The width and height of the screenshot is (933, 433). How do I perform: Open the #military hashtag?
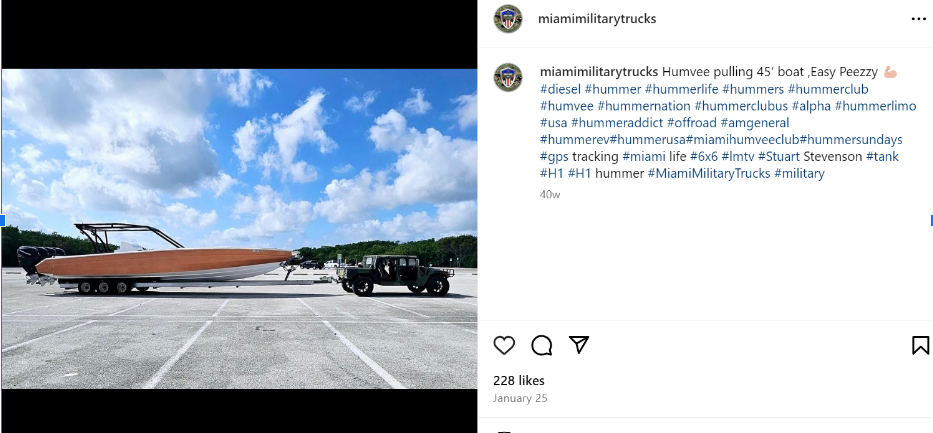[799, 174]
